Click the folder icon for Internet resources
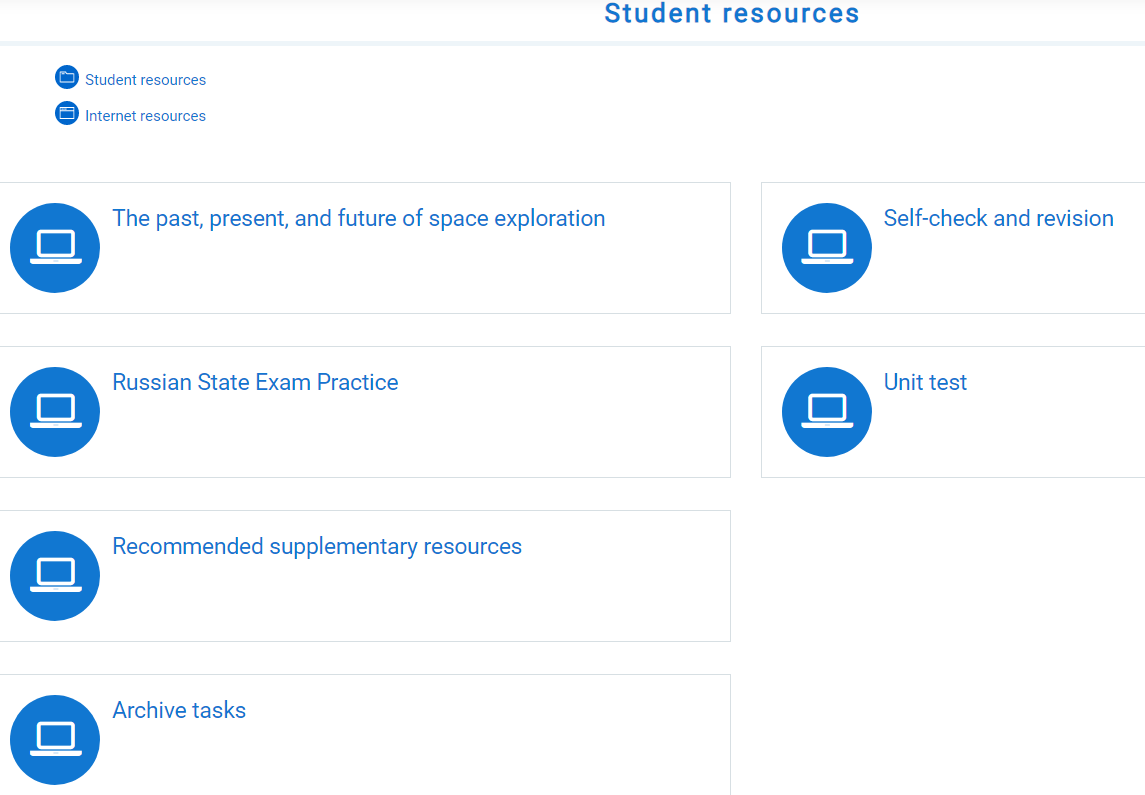The width and height of the screenshot is (1145, 795). tap(66, 113)
